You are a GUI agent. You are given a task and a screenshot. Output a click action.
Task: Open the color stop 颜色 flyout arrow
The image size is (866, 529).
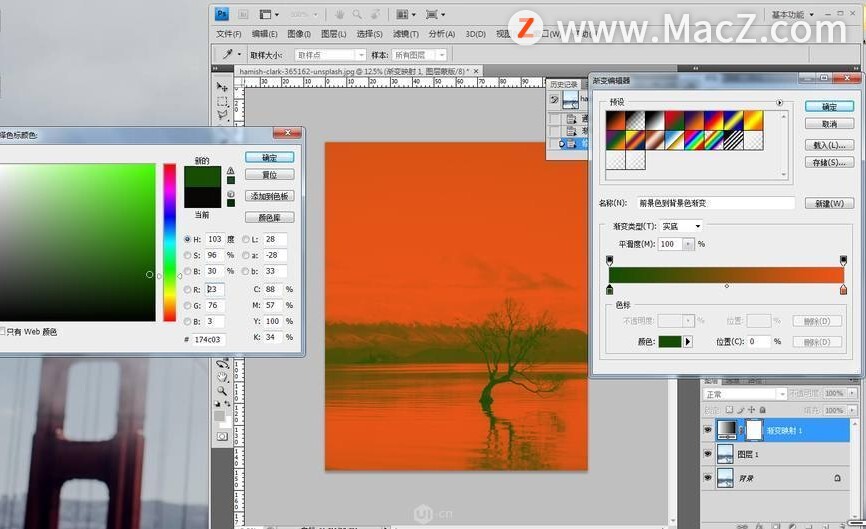688,342
